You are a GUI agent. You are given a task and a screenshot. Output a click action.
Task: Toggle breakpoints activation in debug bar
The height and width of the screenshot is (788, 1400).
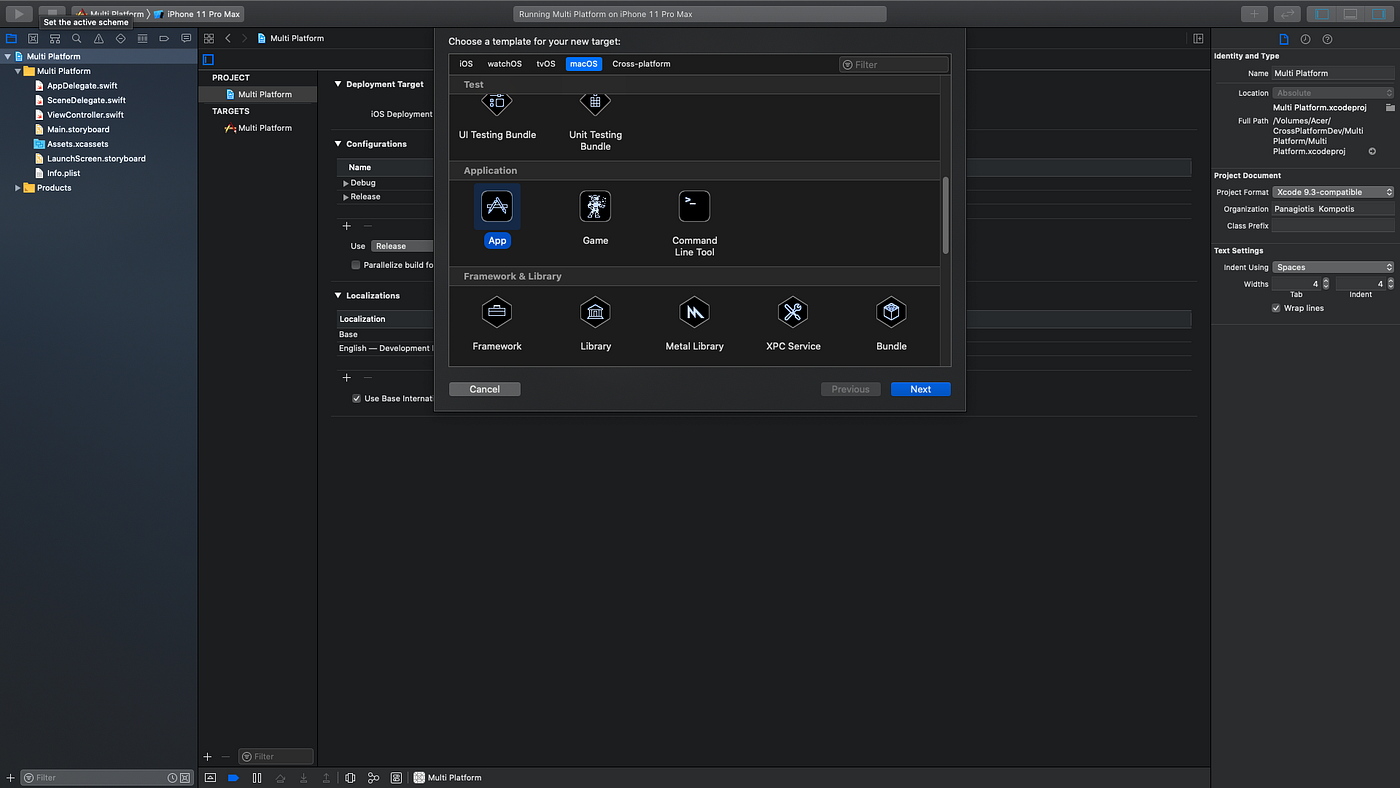(233, 777)
